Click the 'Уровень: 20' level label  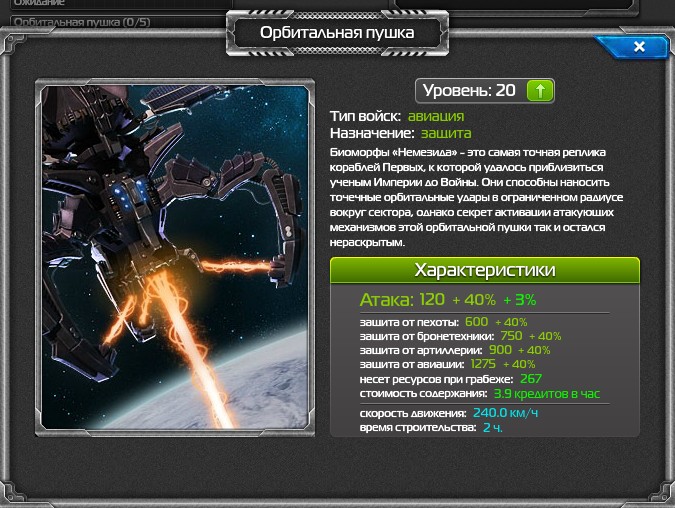click(x=469, y=90)
